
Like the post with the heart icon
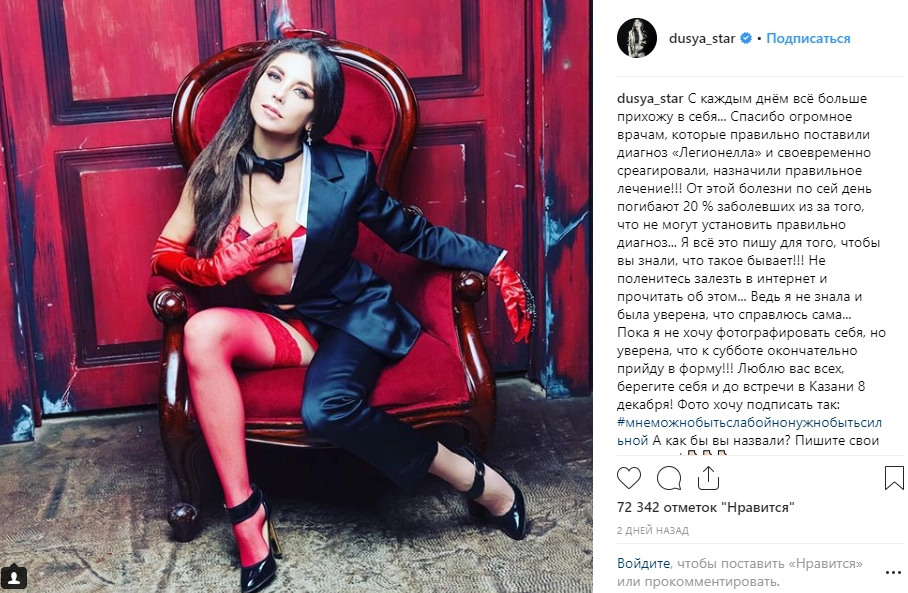(629, 478)
